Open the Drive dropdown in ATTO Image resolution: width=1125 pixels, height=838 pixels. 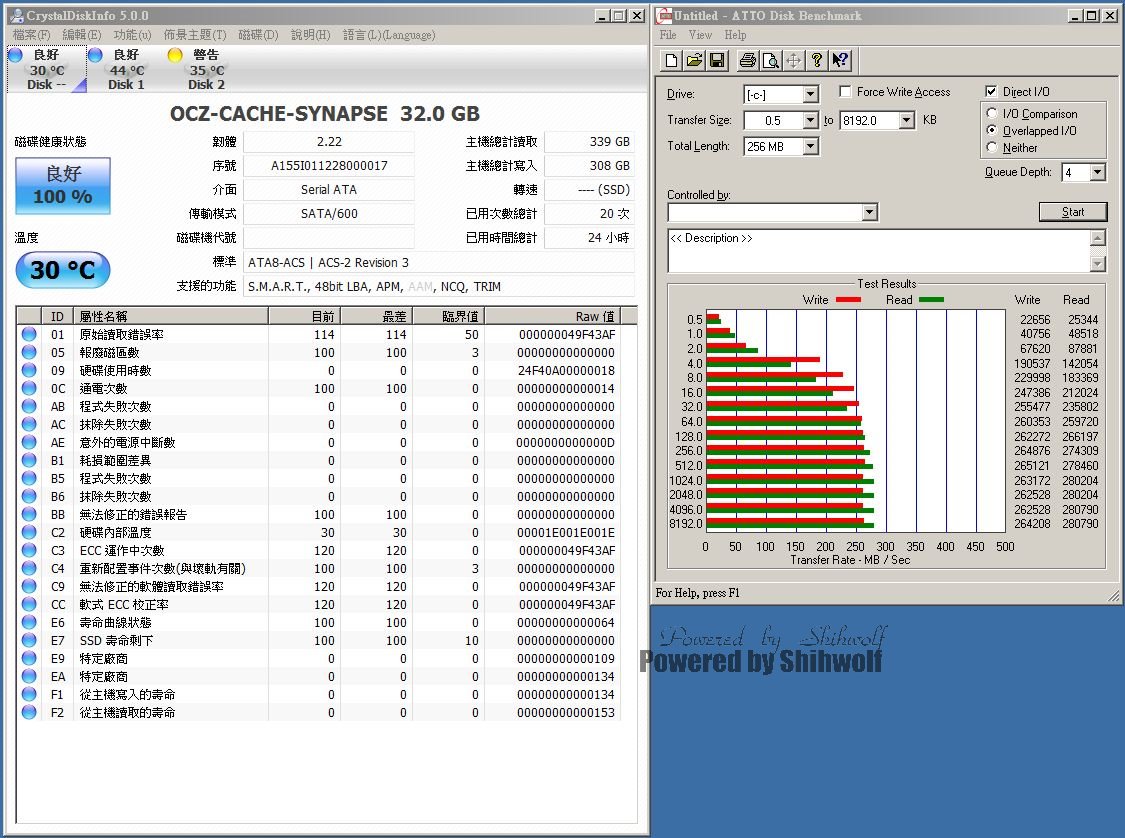(x=811, y=94)
